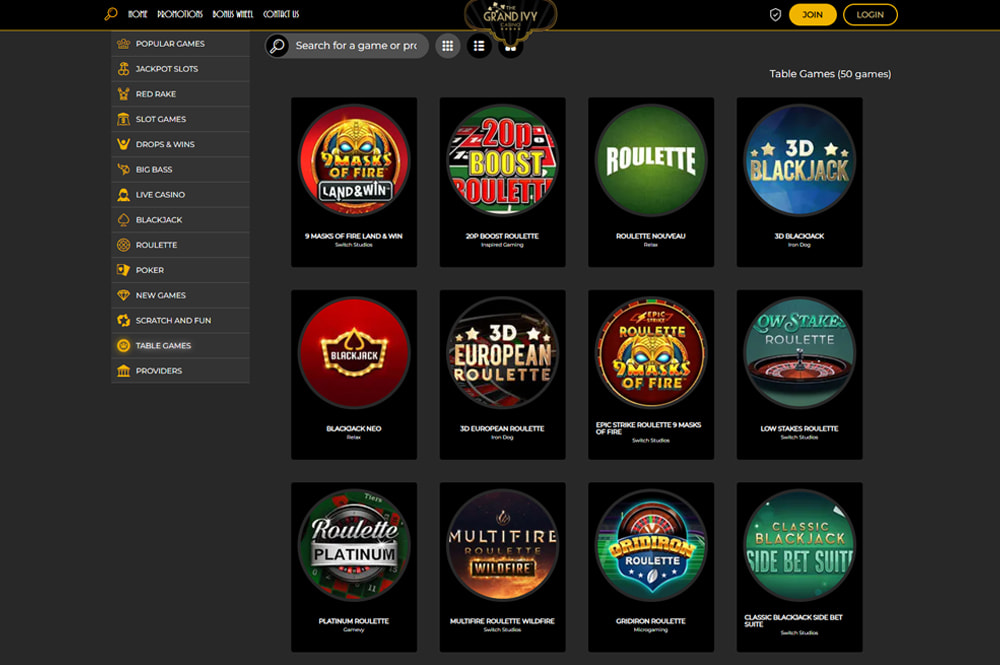Click the Big Bass fish icon
The image size is (1000, 665).
(124, 170)
